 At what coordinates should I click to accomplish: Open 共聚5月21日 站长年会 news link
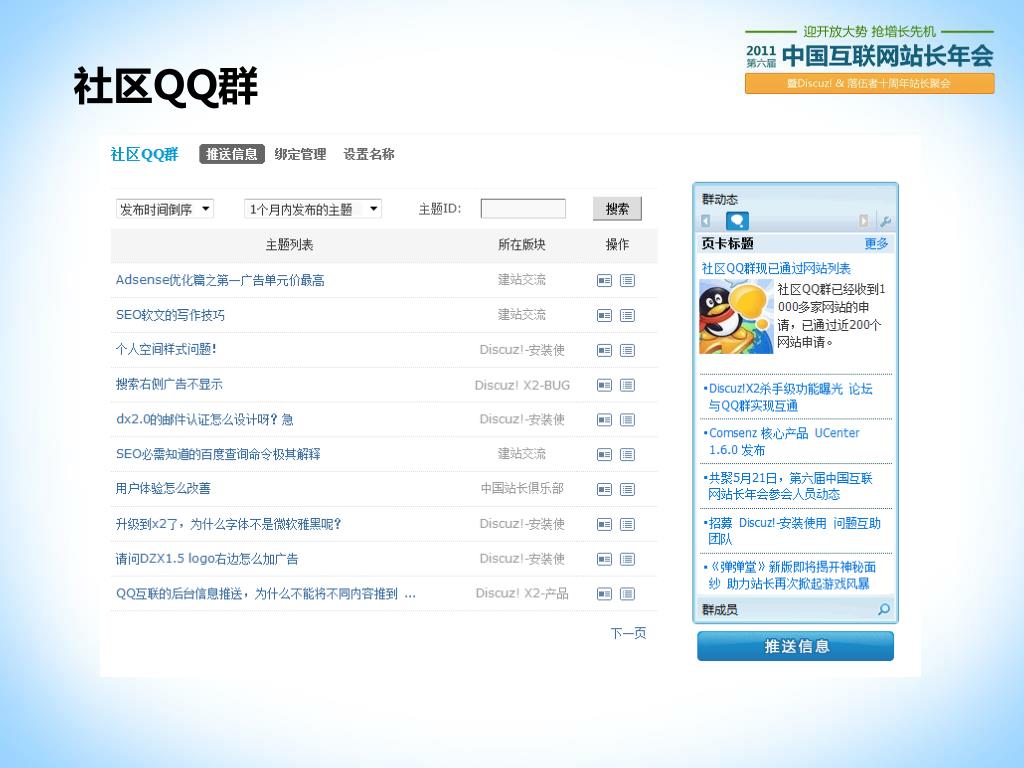[x=789, y=486]
